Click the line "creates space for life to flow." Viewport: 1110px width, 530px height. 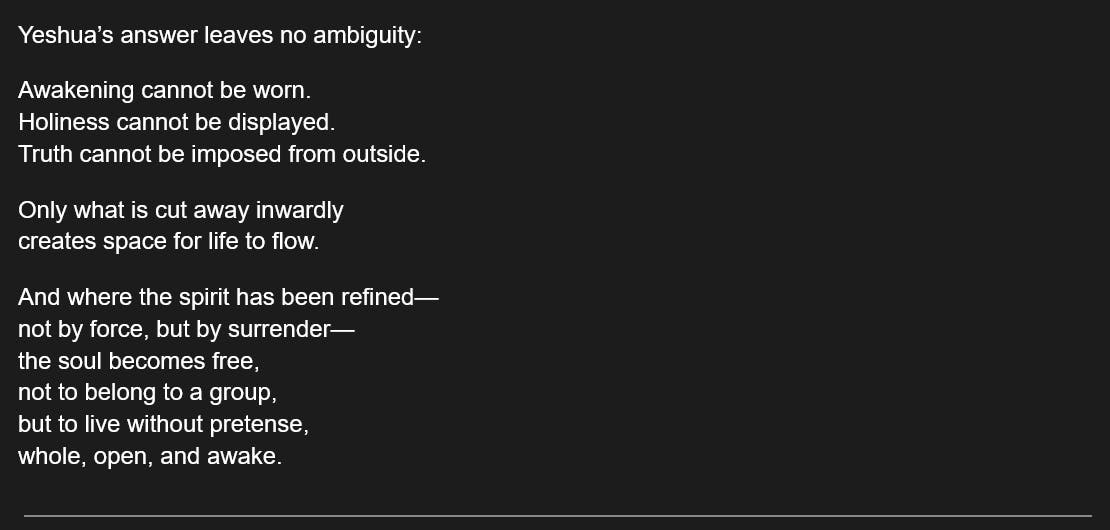coord(168,242)
